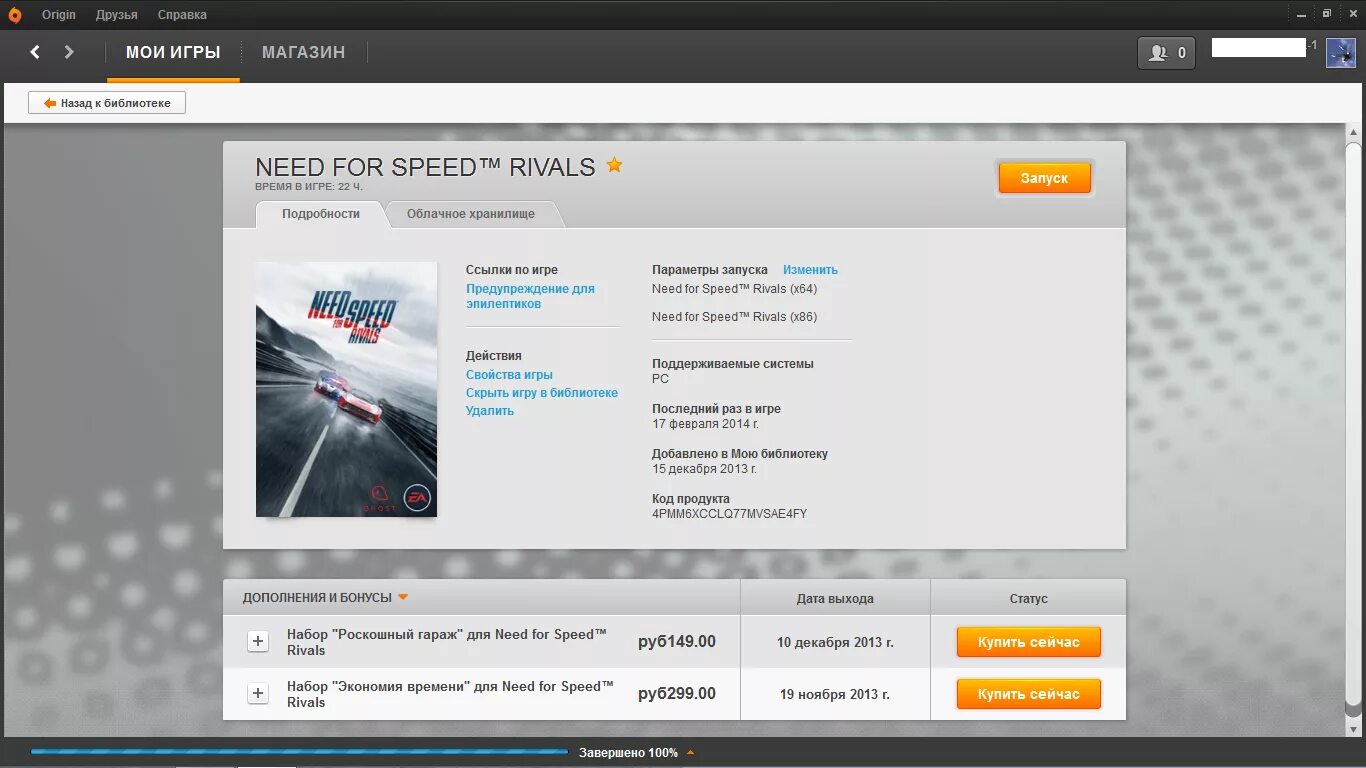Collapse the "Дополнения и бонусы" section
Viewport: 1366px width, 768px height.
(403, 598)
